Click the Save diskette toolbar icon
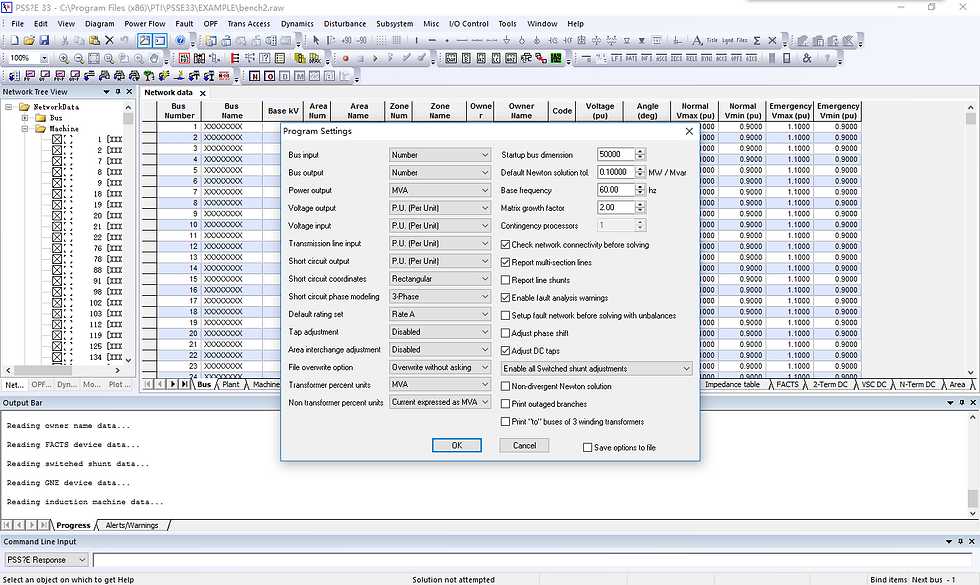The width and height of the screenshot is (980, 585). (44, 41)
